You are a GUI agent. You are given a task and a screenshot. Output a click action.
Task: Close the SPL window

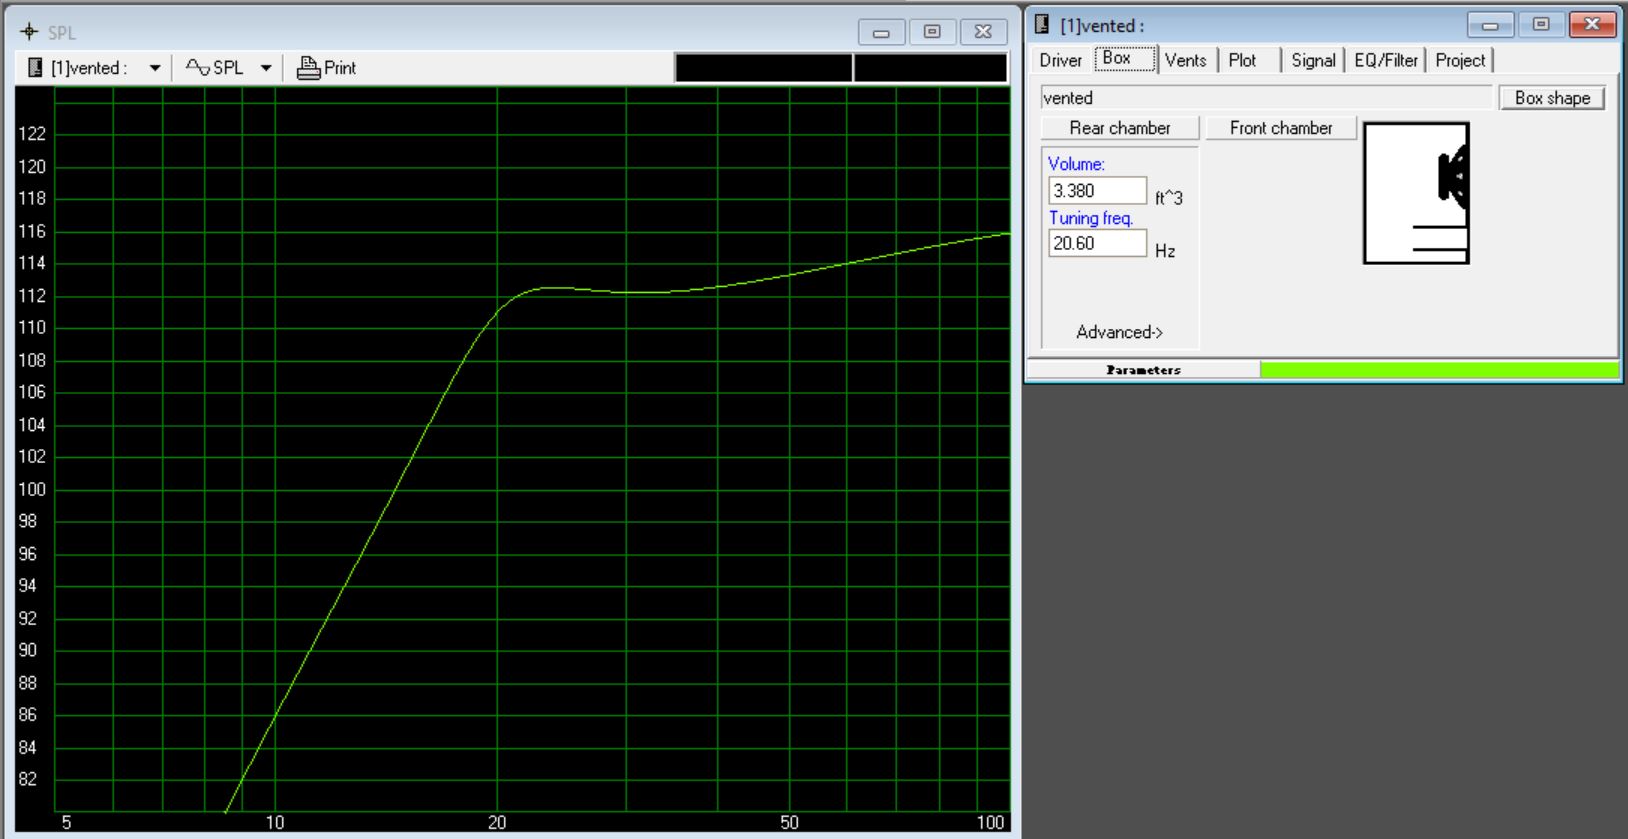coord(983,32)
